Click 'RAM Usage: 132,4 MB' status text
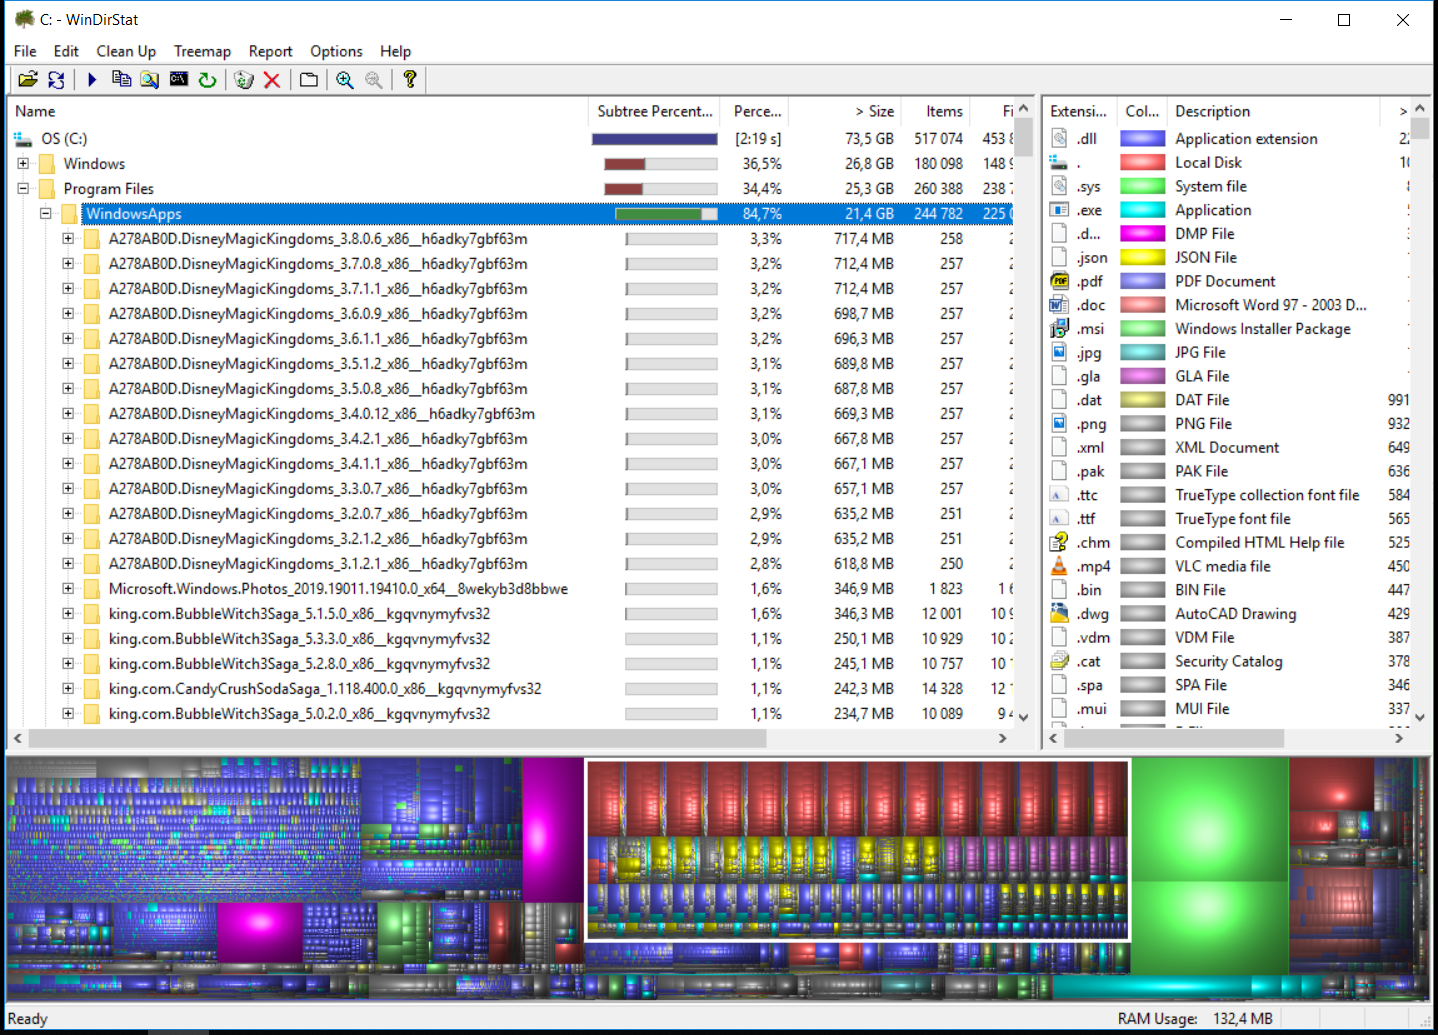This screenshot has width=1438, height=1035. (1195, 1018)
